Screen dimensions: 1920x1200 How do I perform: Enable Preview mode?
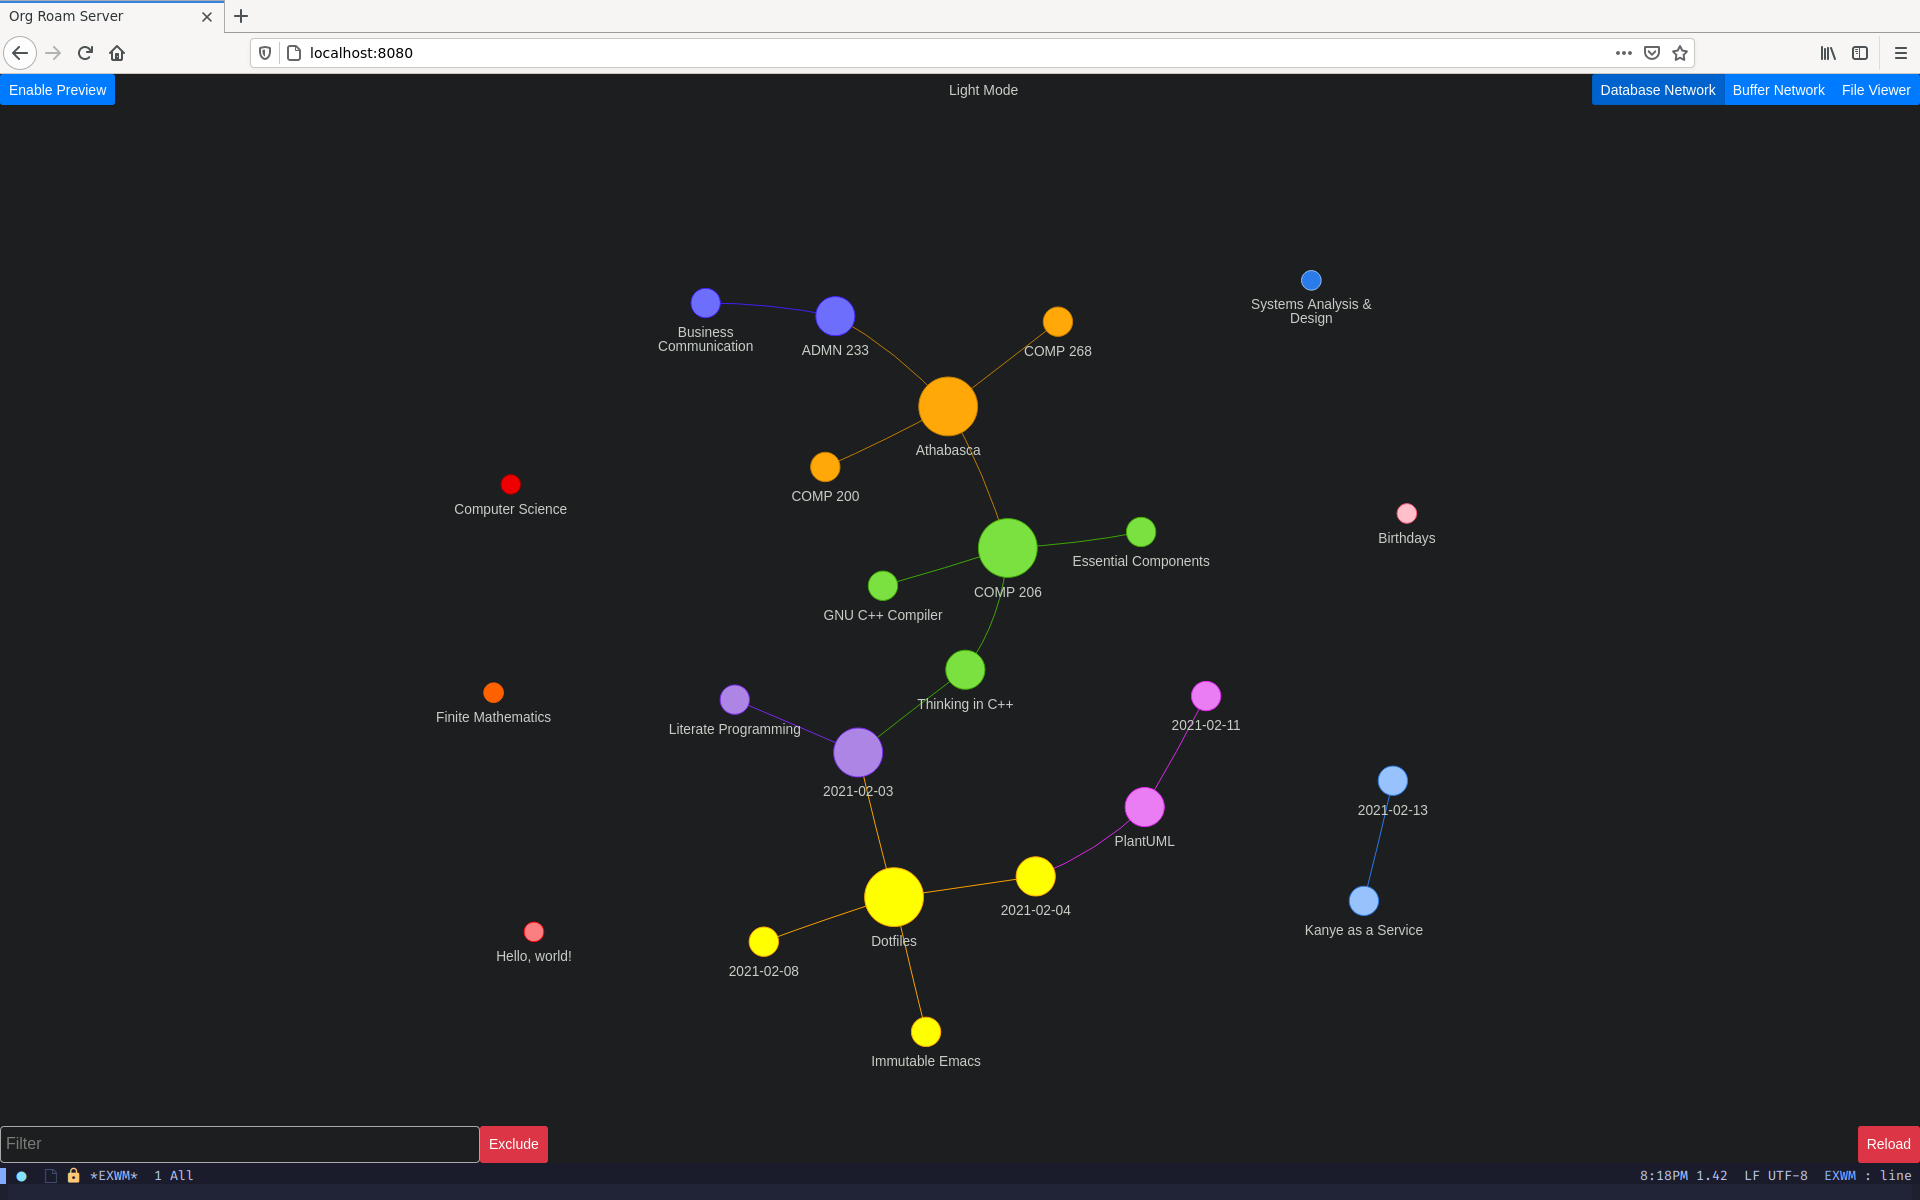point(58,90)
